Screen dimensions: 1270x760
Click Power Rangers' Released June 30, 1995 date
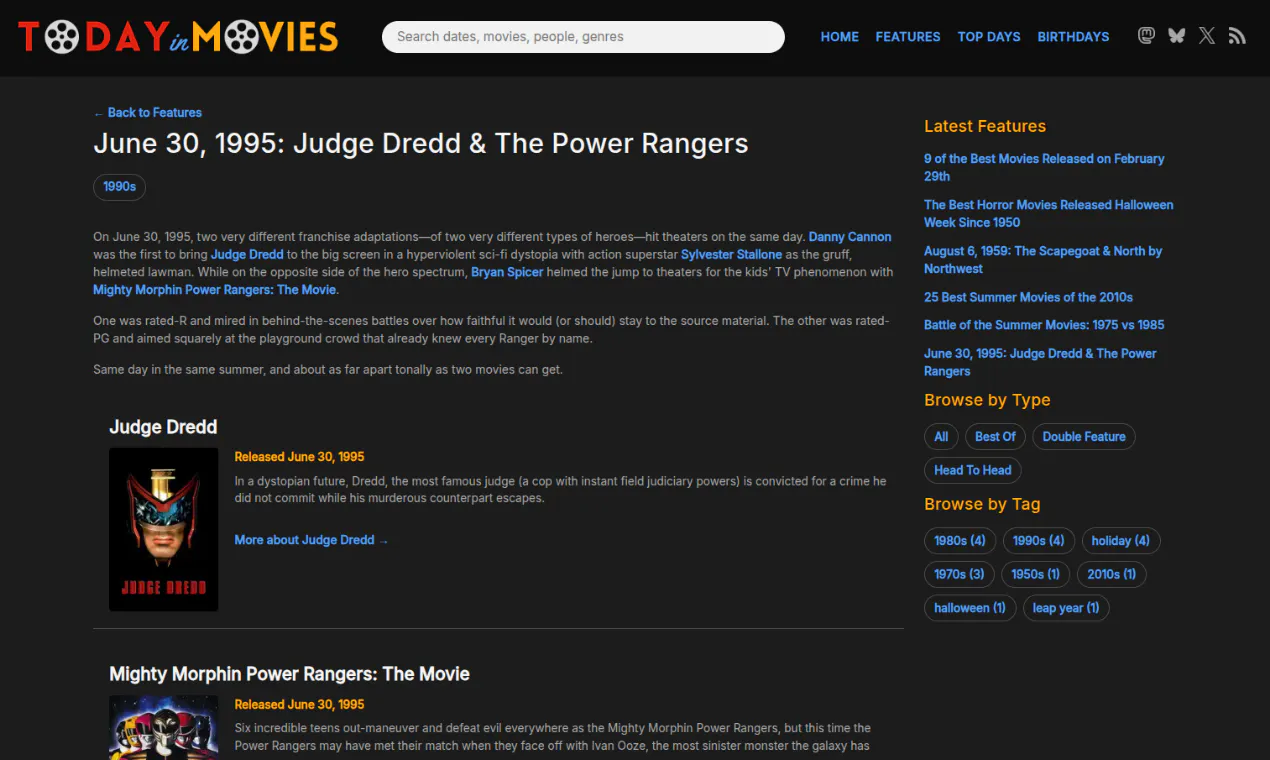click(299, 705)
